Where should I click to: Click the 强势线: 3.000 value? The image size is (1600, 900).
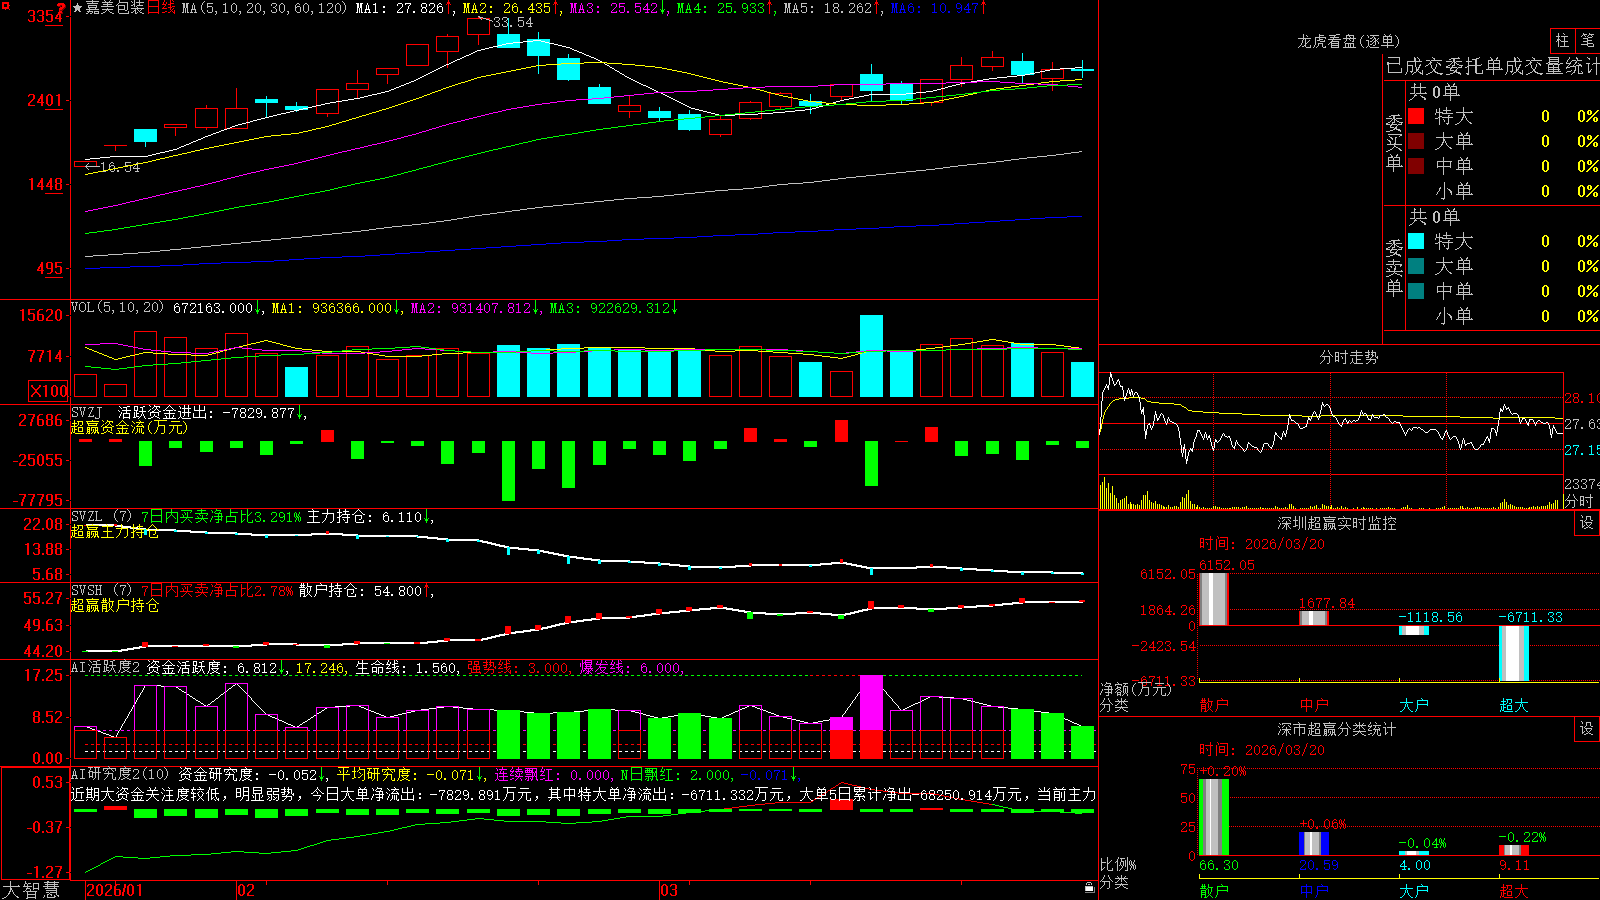pyautogui.click(x=518, y=668)
